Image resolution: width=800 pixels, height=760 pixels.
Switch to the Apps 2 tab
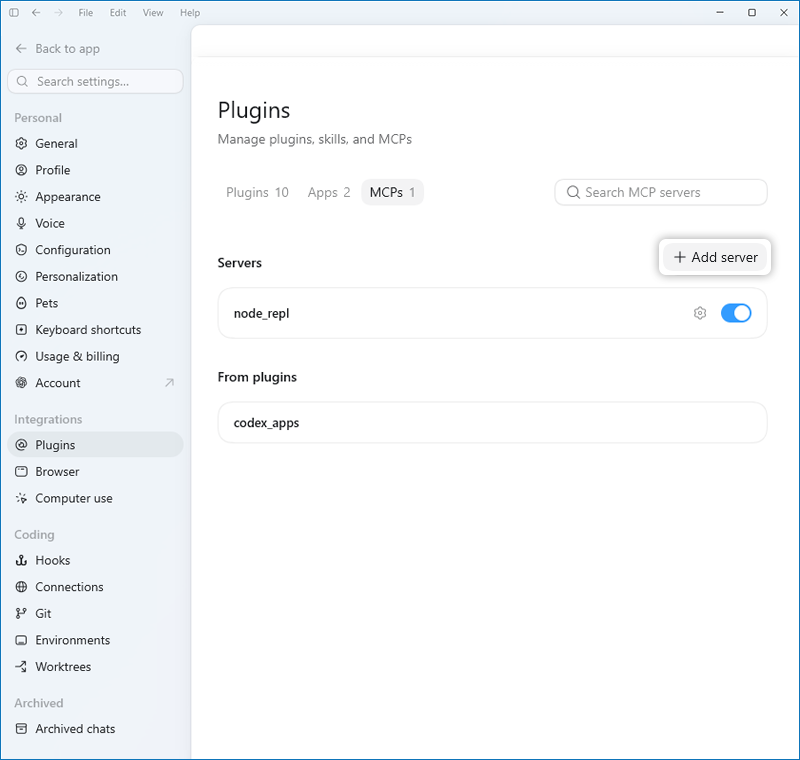point(329,192)
